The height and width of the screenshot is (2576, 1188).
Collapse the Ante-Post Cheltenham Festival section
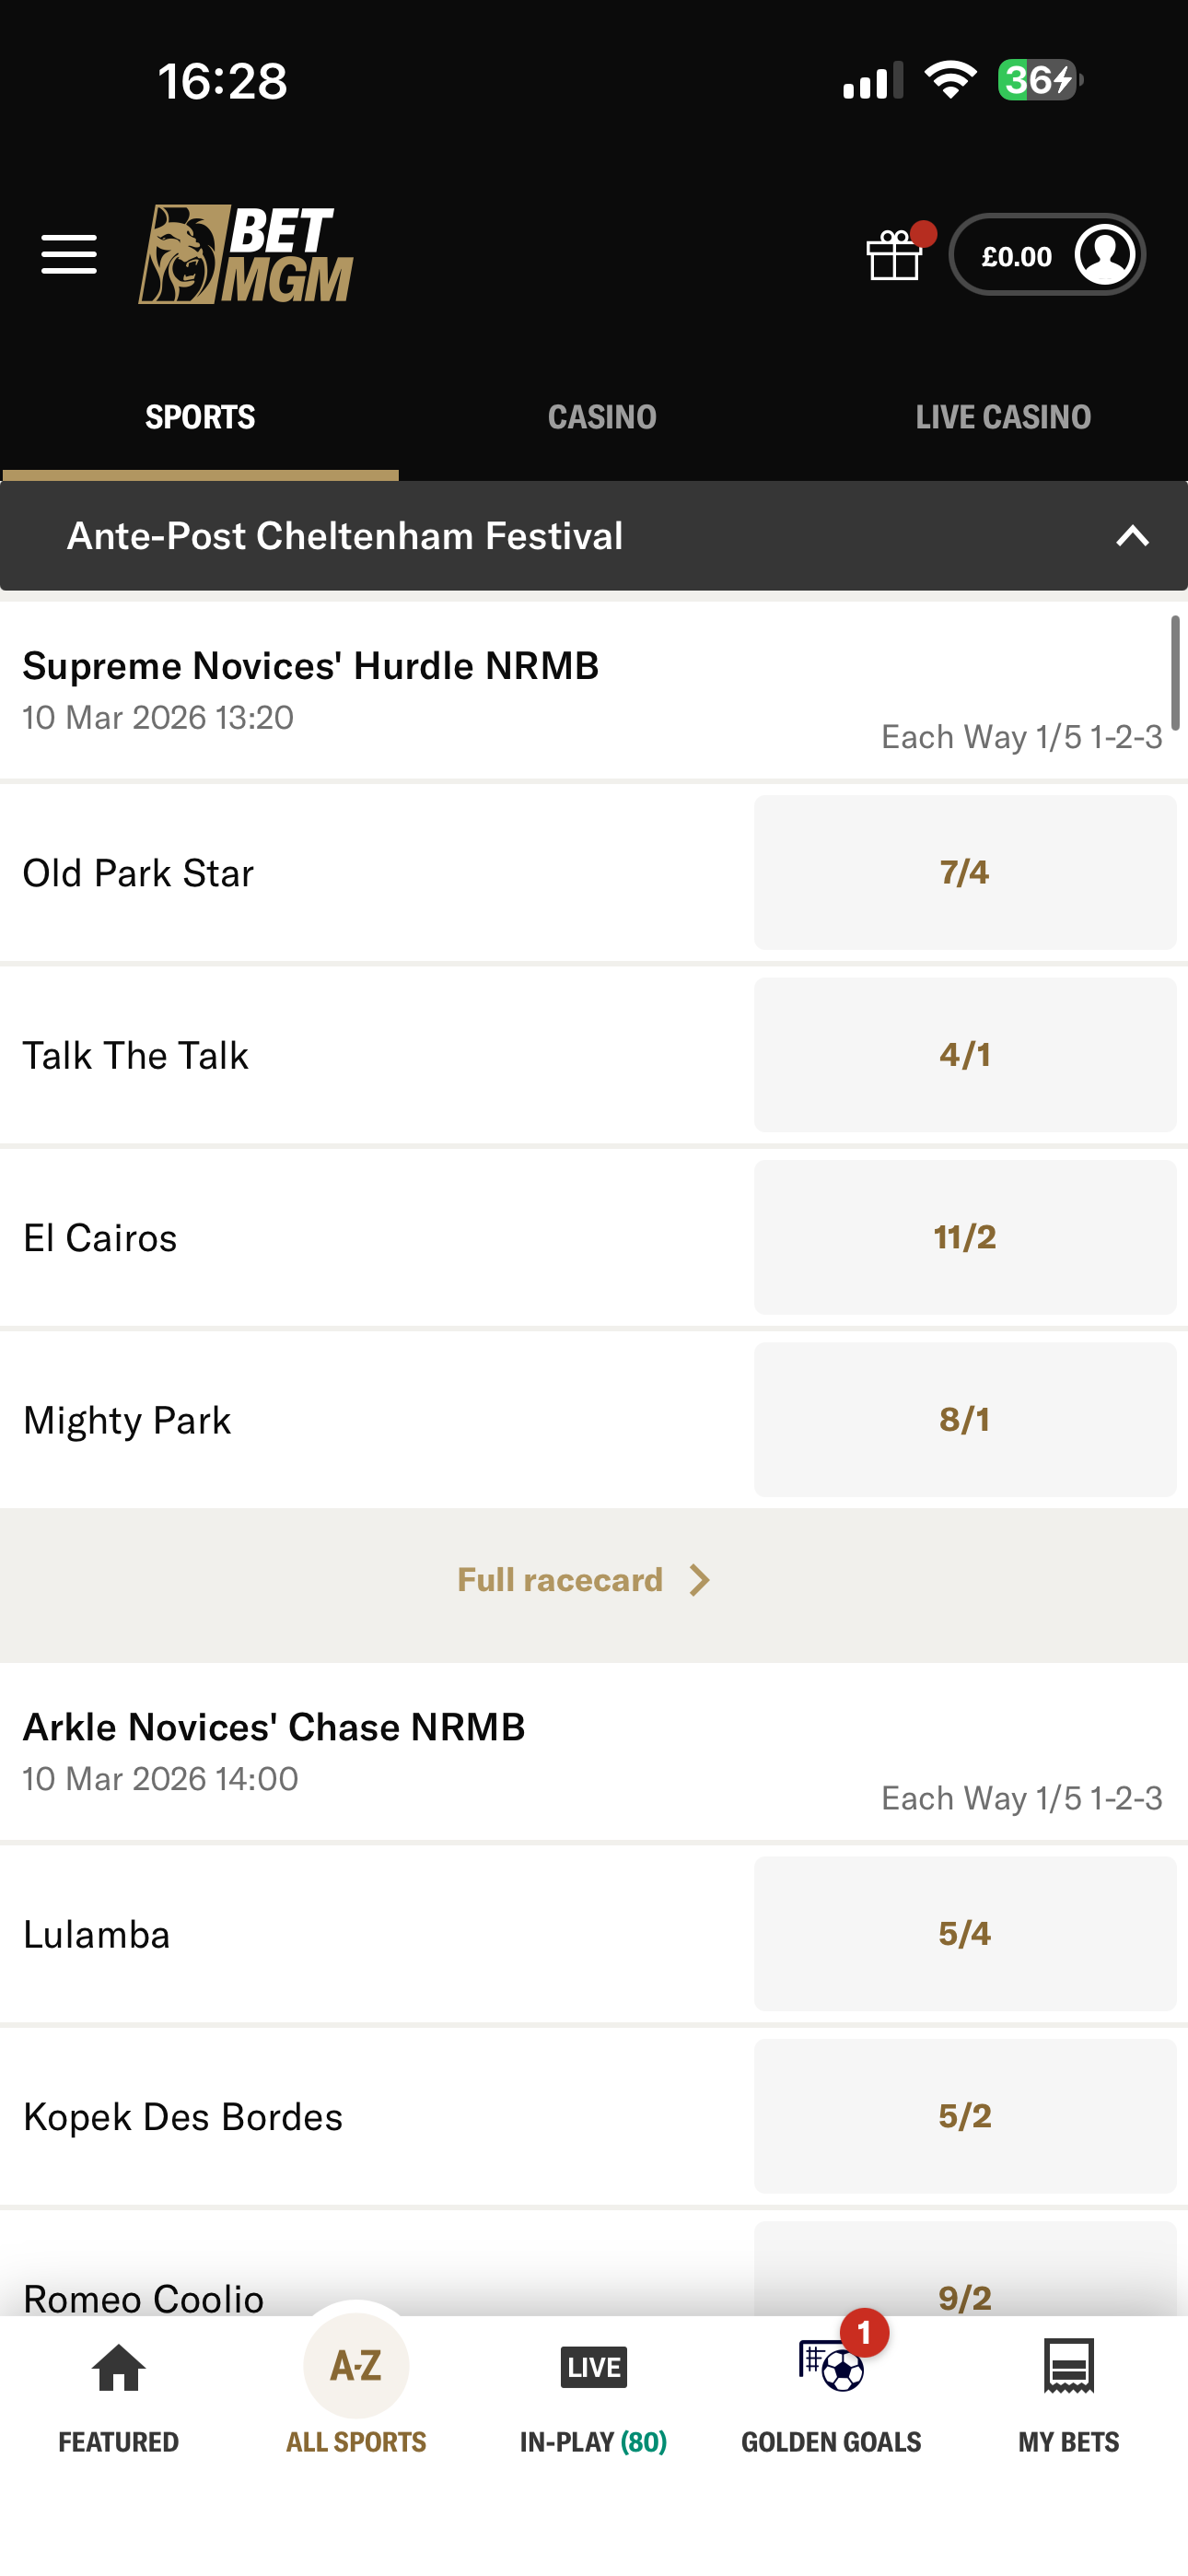[x=1132, y=536]
